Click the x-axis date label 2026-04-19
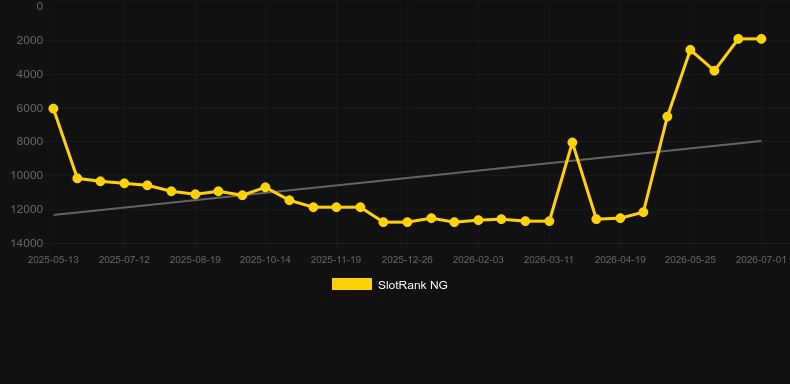Screen dimensions: 790x384 click(620, 260)
